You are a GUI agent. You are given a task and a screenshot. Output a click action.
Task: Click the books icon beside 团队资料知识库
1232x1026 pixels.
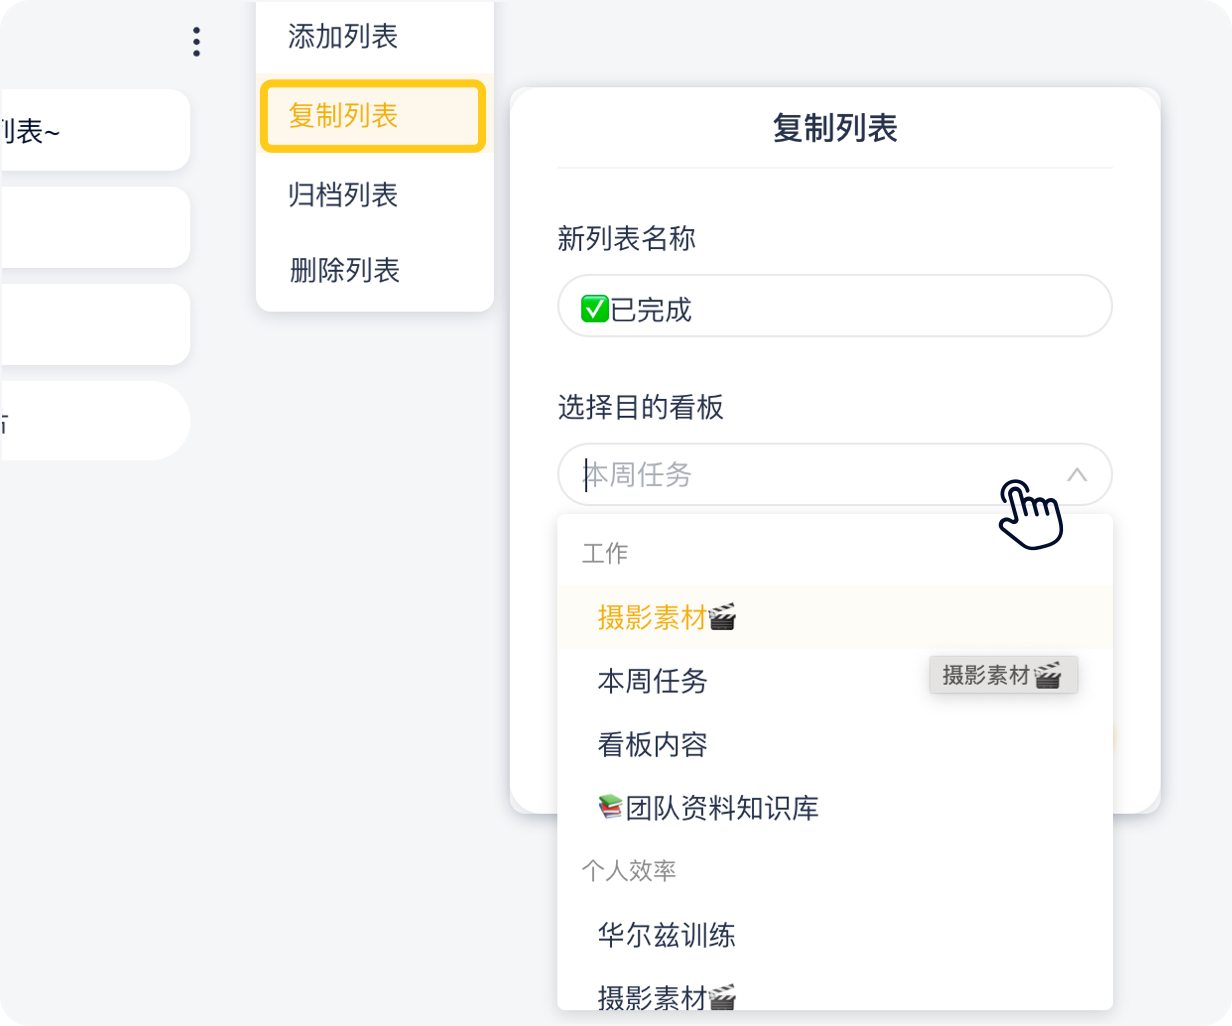click(x=610, y=807)
